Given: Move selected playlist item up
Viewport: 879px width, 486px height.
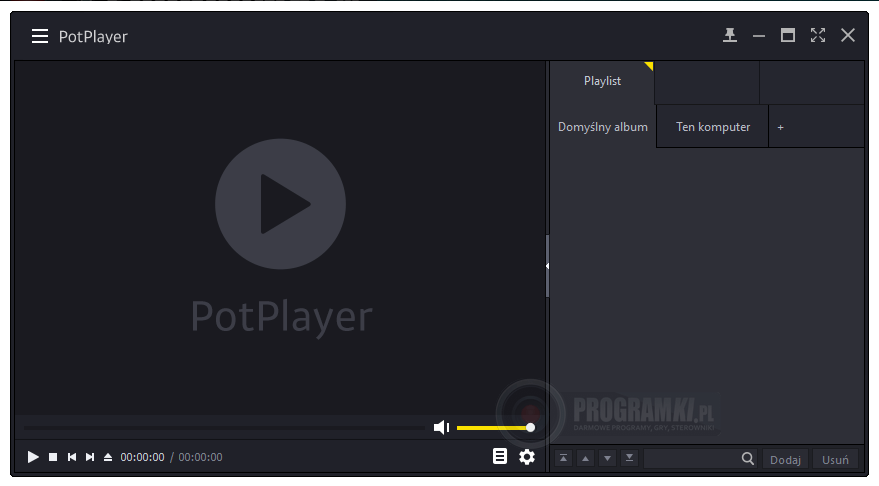Looking at the screenshot, I should (x=585, y=459).
